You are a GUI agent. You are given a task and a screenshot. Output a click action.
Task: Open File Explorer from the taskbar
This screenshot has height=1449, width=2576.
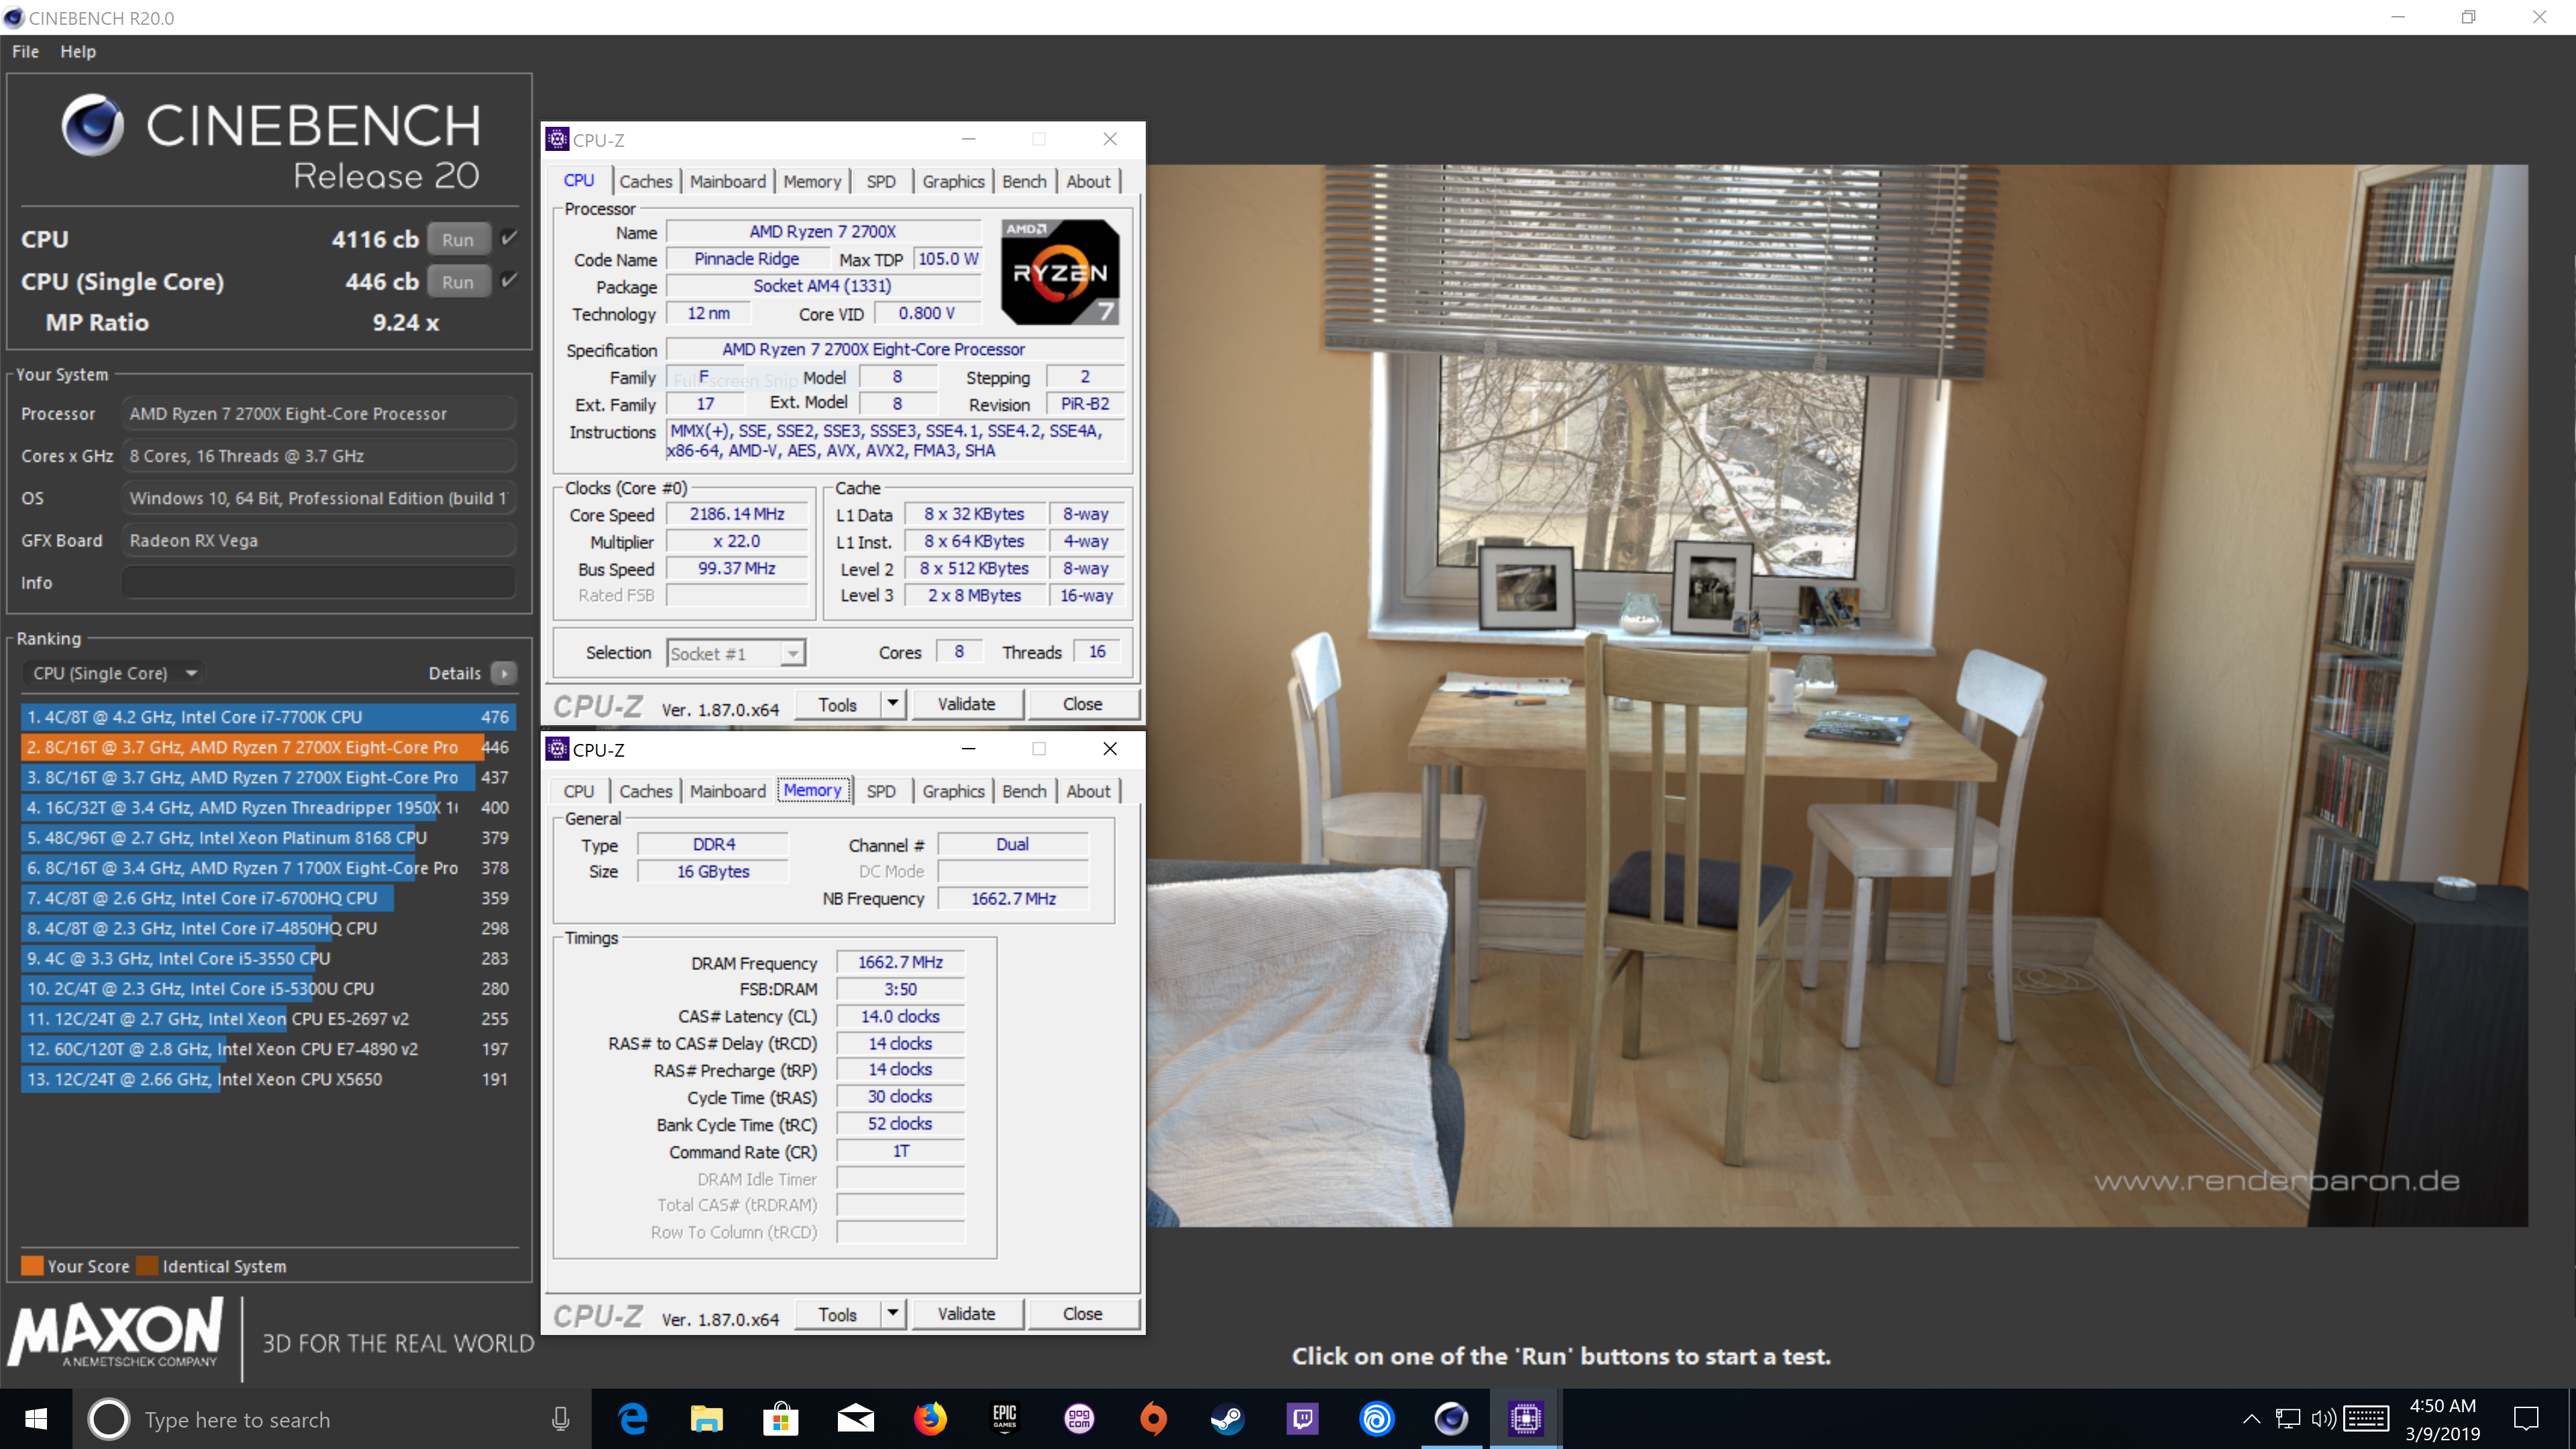[x=707, y=1418]
